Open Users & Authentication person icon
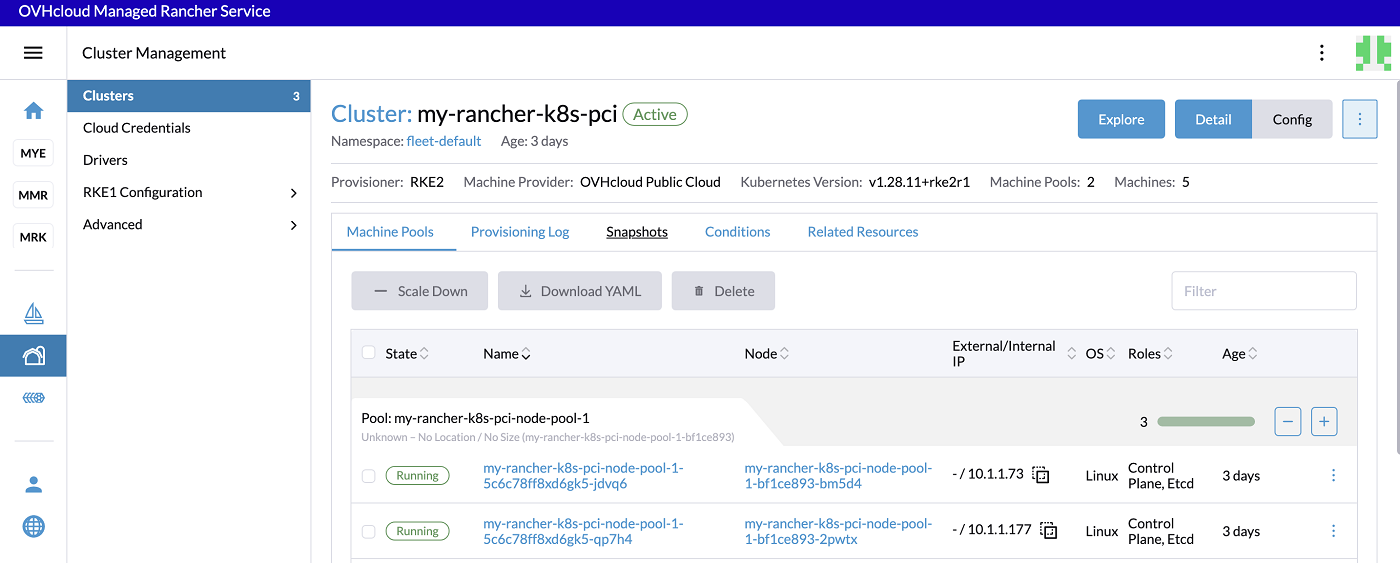Viewport: 1400px width, 563px height. (x=33, y=485)
